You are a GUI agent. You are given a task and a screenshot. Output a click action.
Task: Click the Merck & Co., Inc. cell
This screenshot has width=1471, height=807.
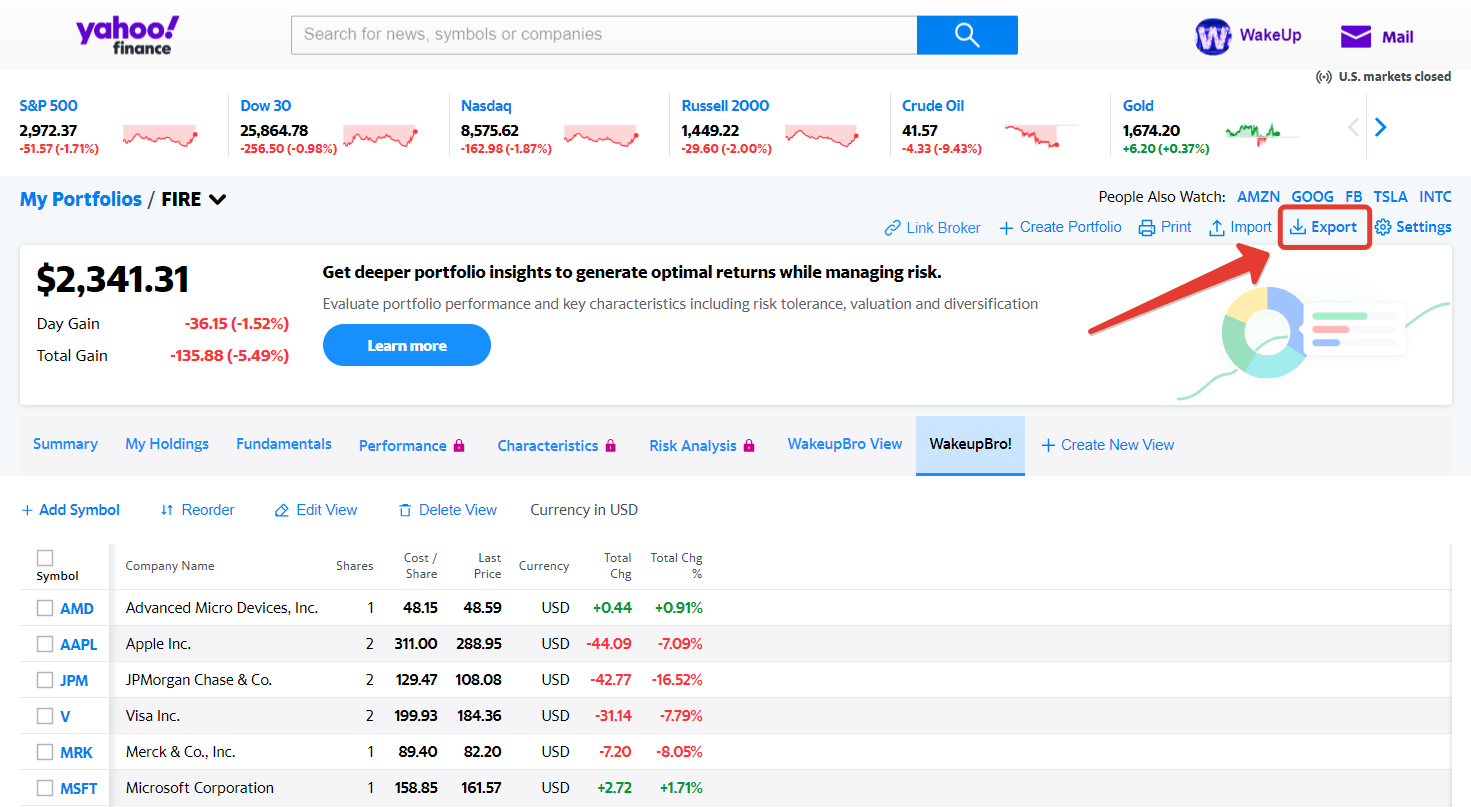180,752
